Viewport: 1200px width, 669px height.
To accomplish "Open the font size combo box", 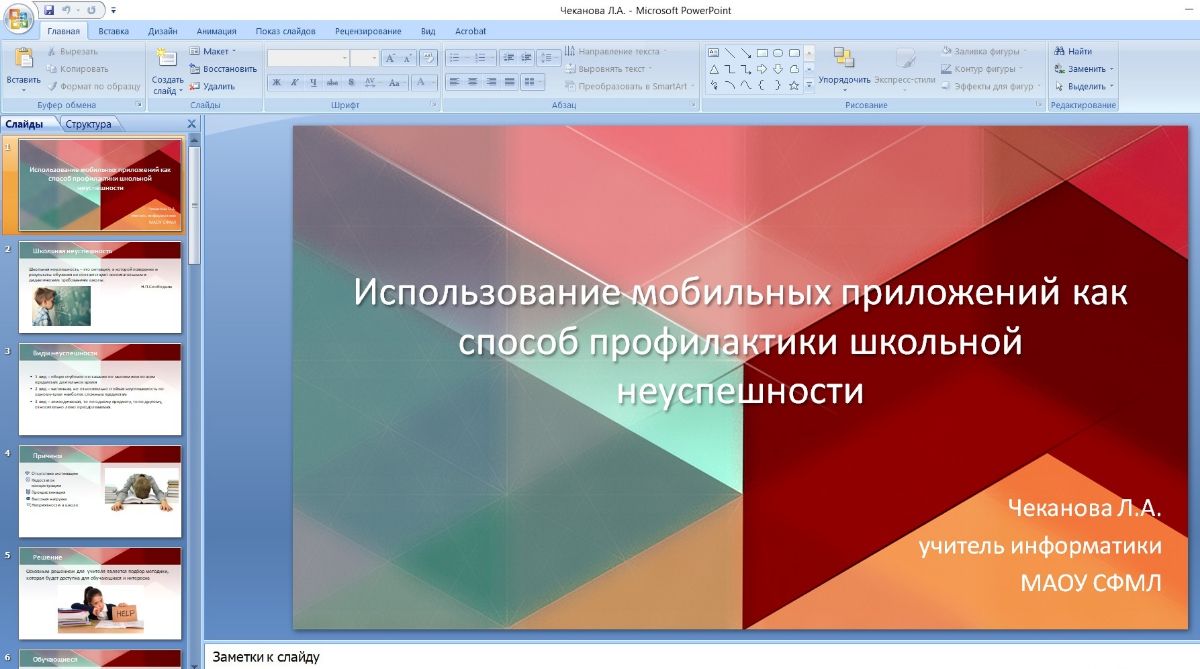I will (x=365, y=58).
